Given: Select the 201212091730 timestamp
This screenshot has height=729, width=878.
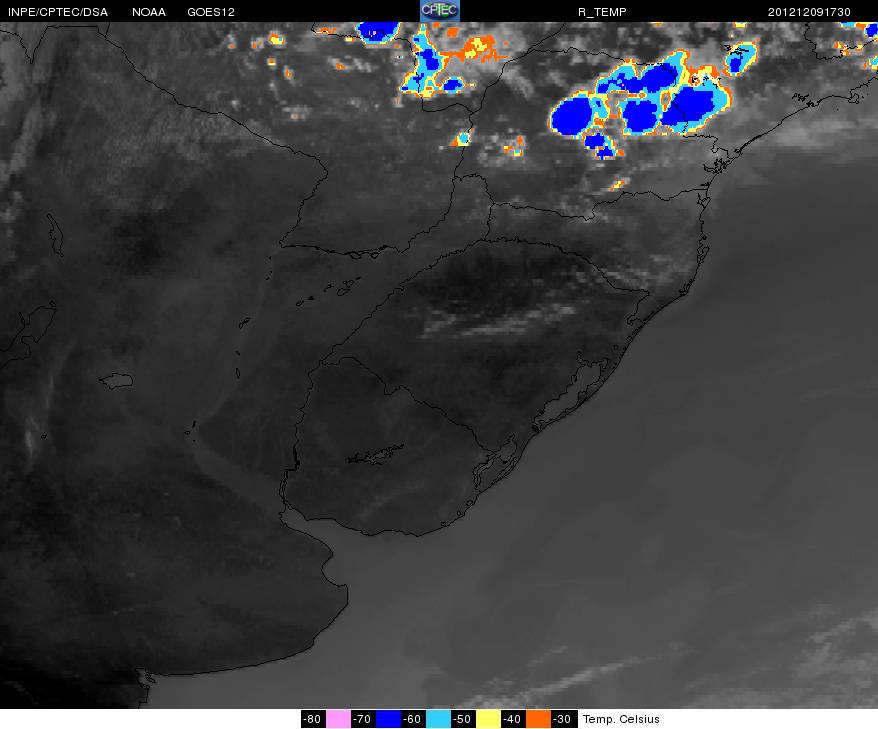Looking at the screenshot, I should tap(809, 12).
